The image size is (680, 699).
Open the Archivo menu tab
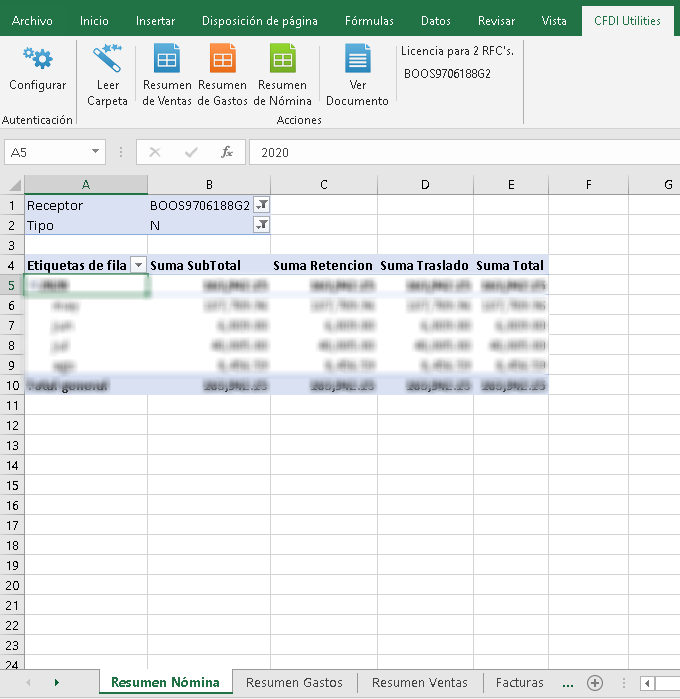[32, 21]
